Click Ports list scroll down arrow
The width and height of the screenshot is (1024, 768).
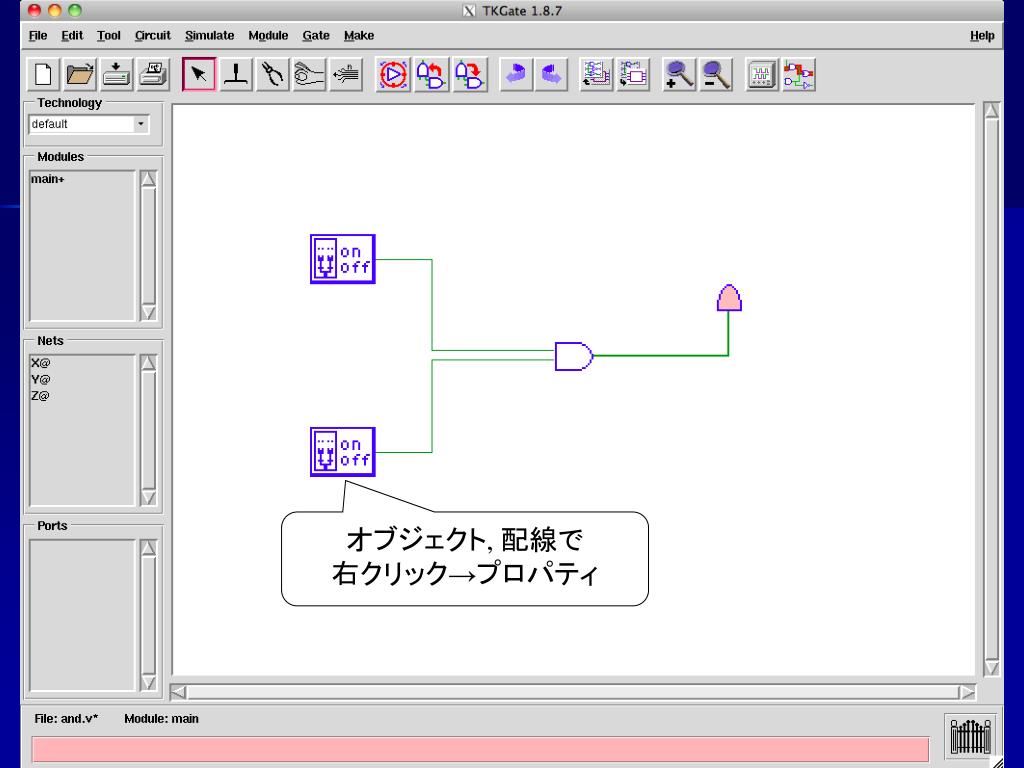coord(148,682)
